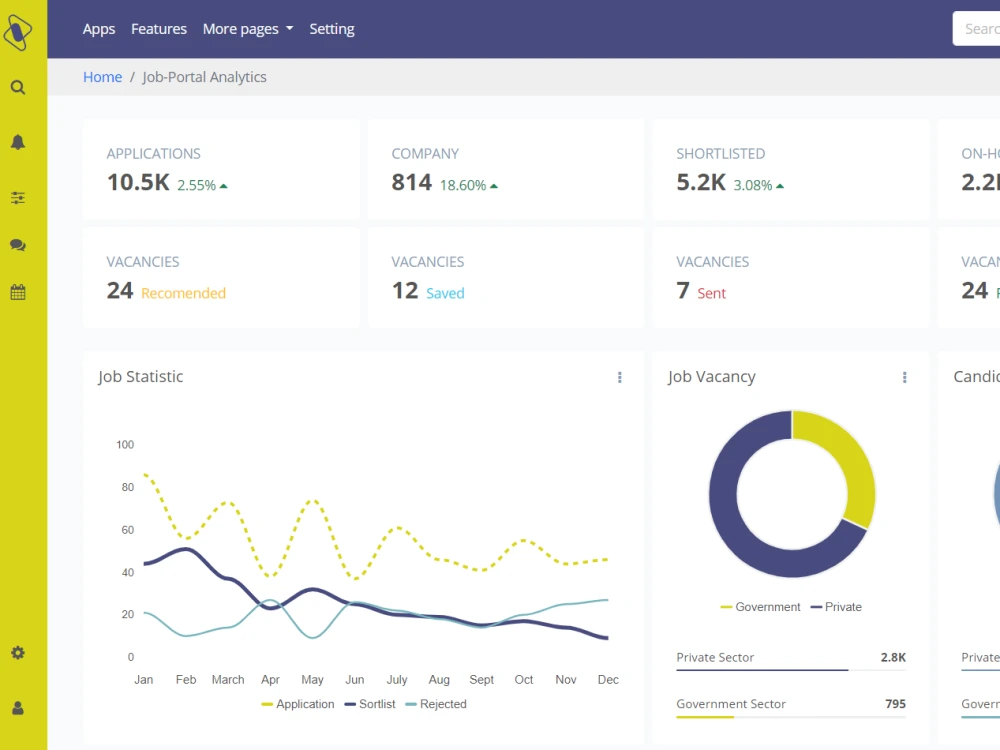Select the Shortlisted 5.2K card value
Viewport: 1000px width, 750px height.
[x=701, y=183]
